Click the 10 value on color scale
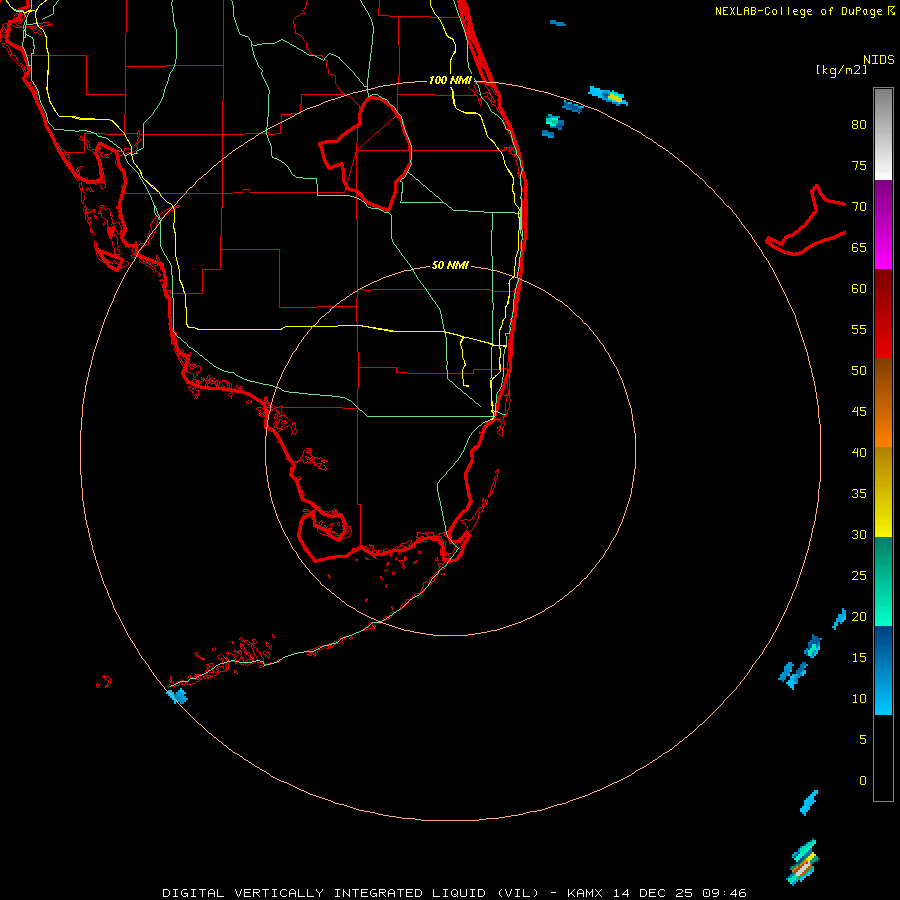Screen dimensions: 900x900 tap(859, 699)
